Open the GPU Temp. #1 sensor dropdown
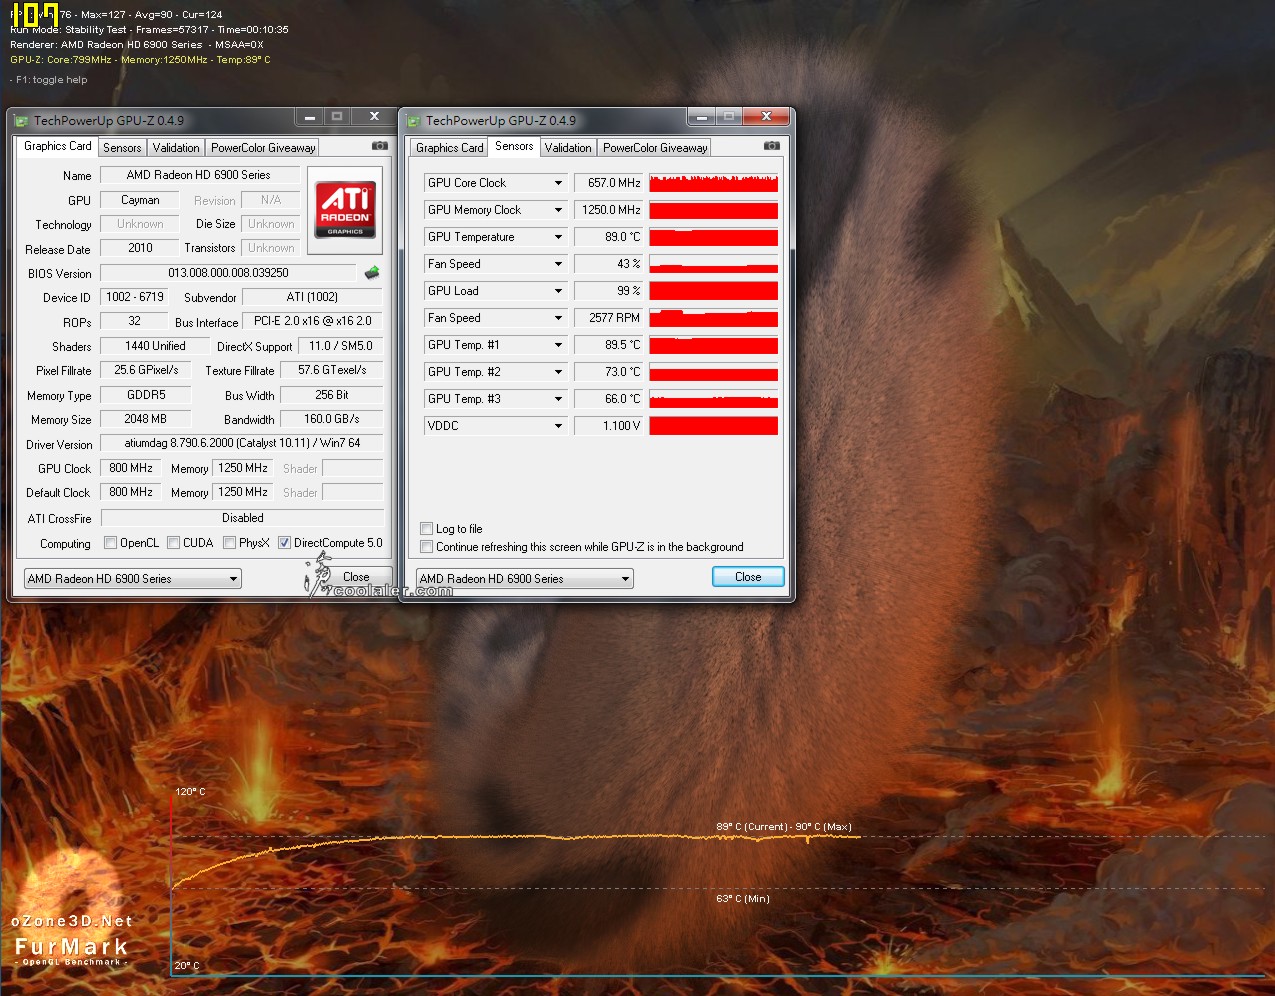This screenshot has width=1275, height=996. point(558,345)
